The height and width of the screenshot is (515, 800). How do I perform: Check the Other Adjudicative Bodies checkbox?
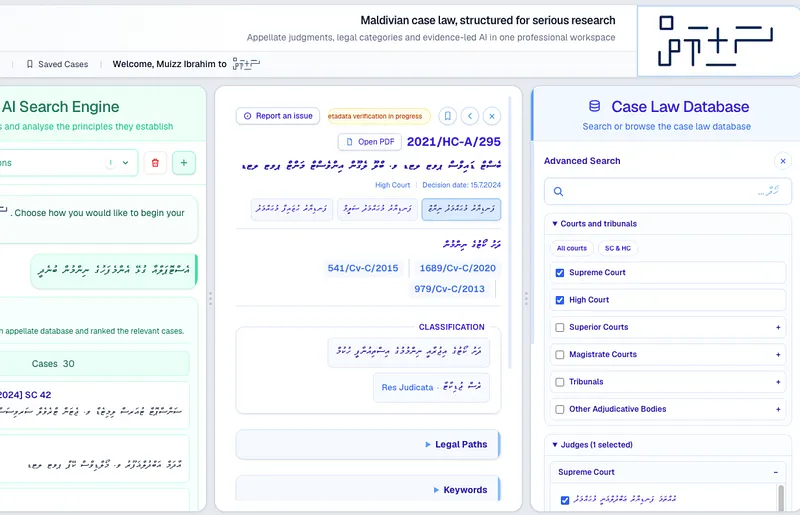click(x=560, y=409)
